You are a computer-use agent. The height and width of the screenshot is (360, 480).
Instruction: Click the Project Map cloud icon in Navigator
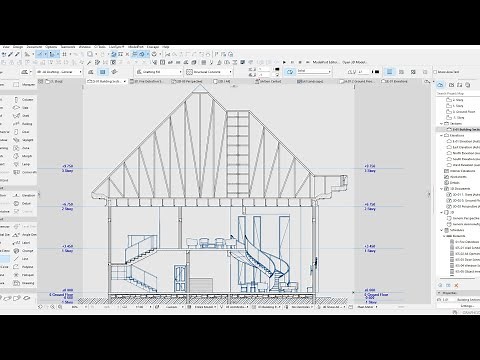coord(440,85)
